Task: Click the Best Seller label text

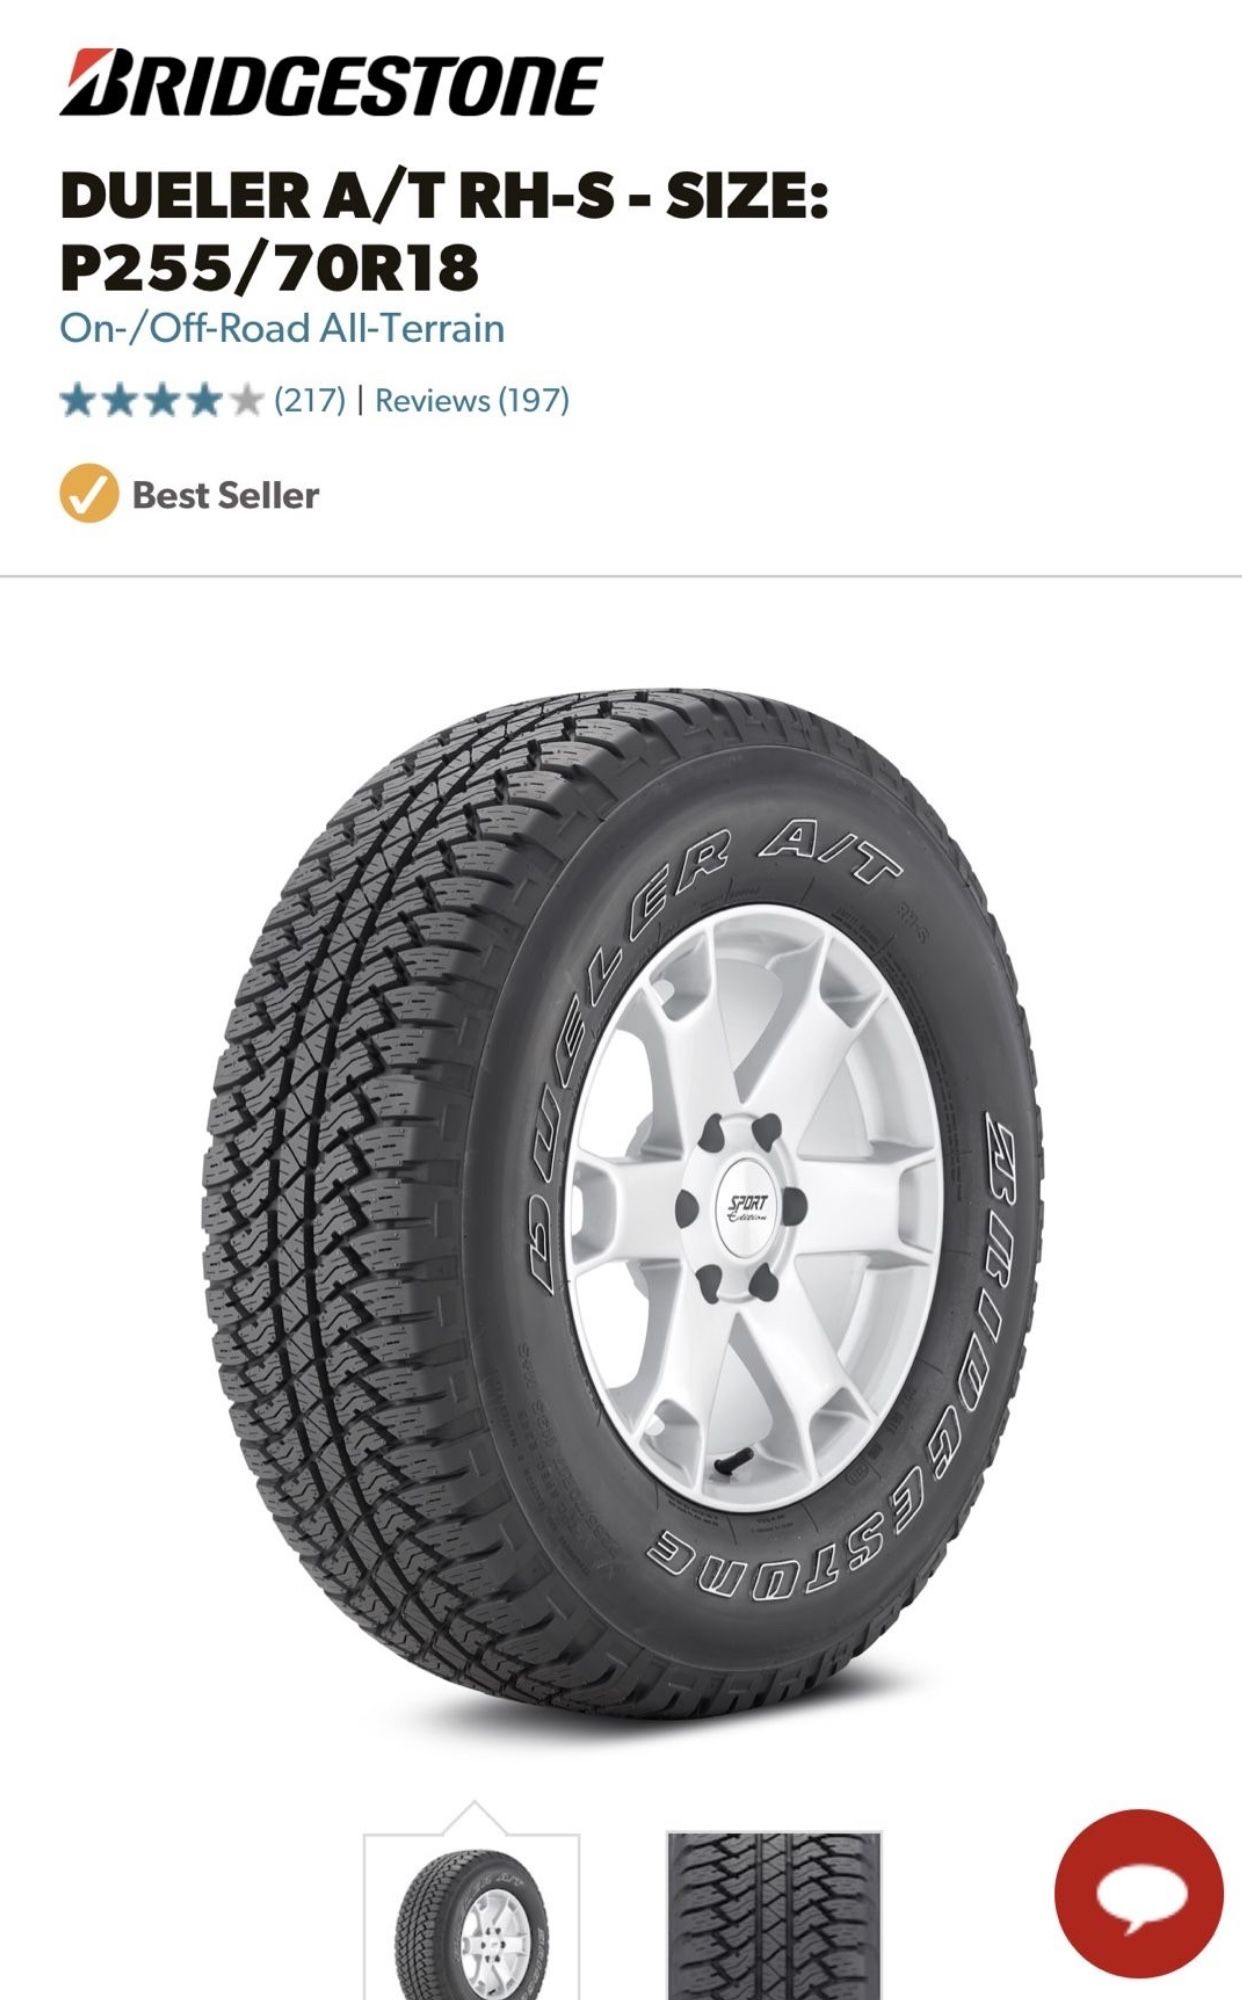Action: click(225, 495)
